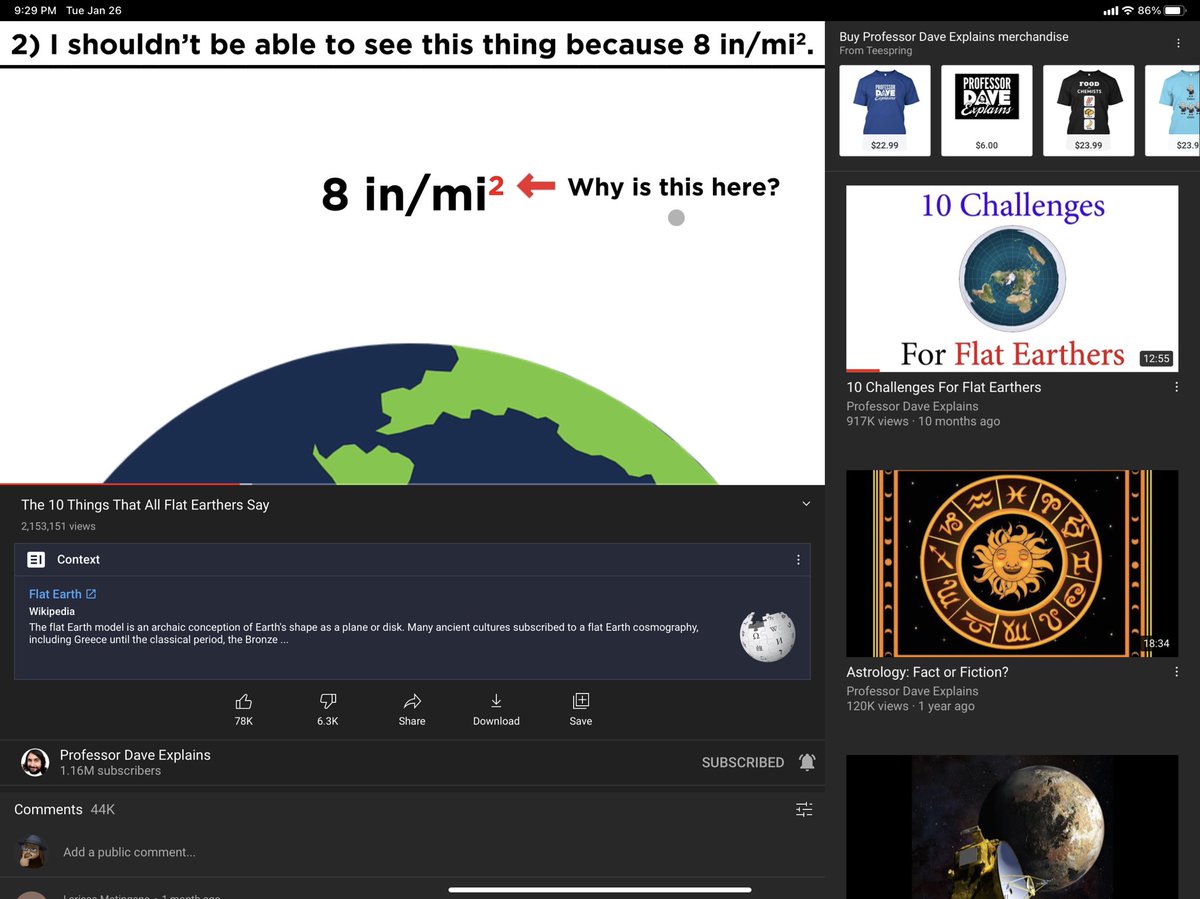
Task: Tap the user avatar beside comment box
Action: tap(33, 852)
